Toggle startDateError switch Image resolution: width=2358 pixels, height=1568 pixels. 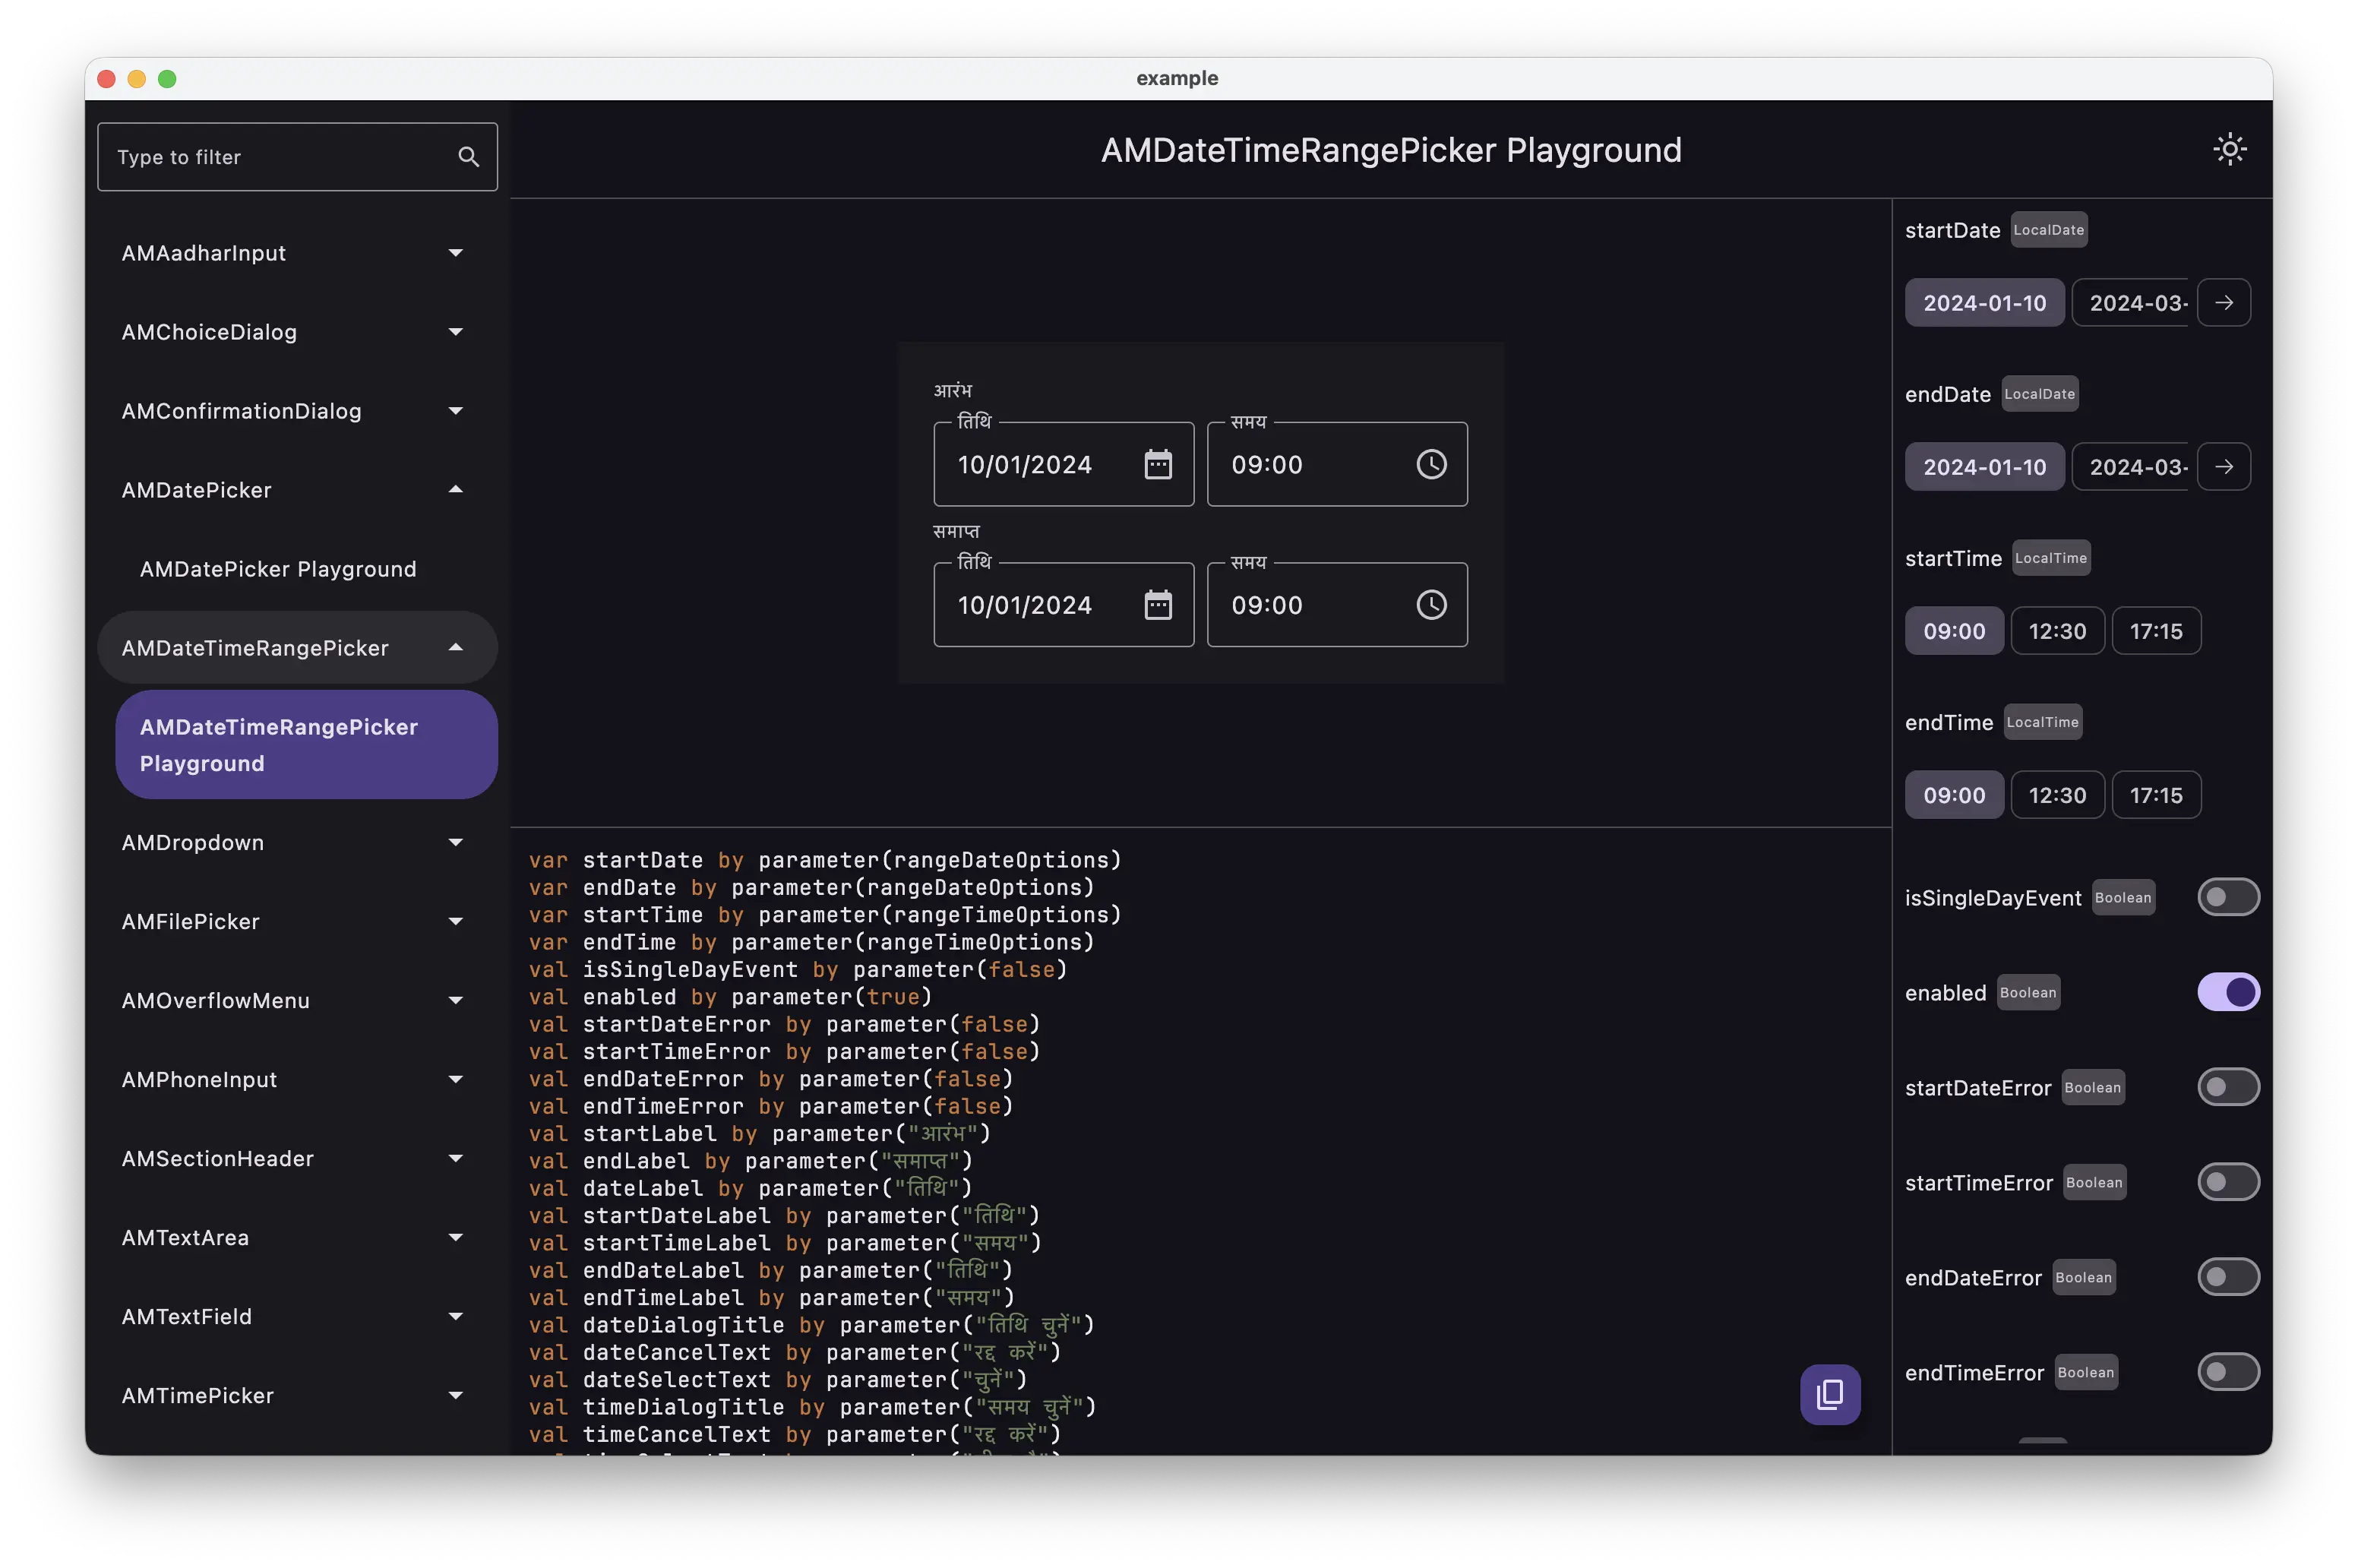(x=2228, y=1087)
